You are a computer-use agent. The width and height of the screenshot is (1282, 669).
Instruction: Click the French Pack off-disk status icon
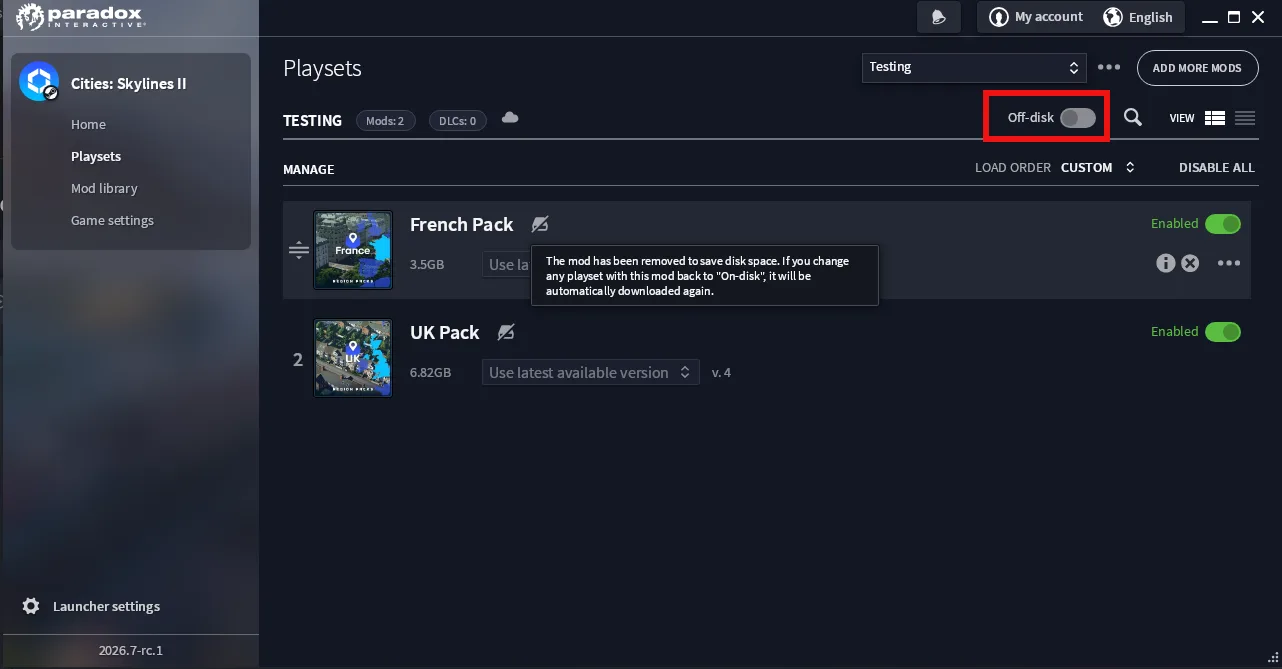point(540,224)
